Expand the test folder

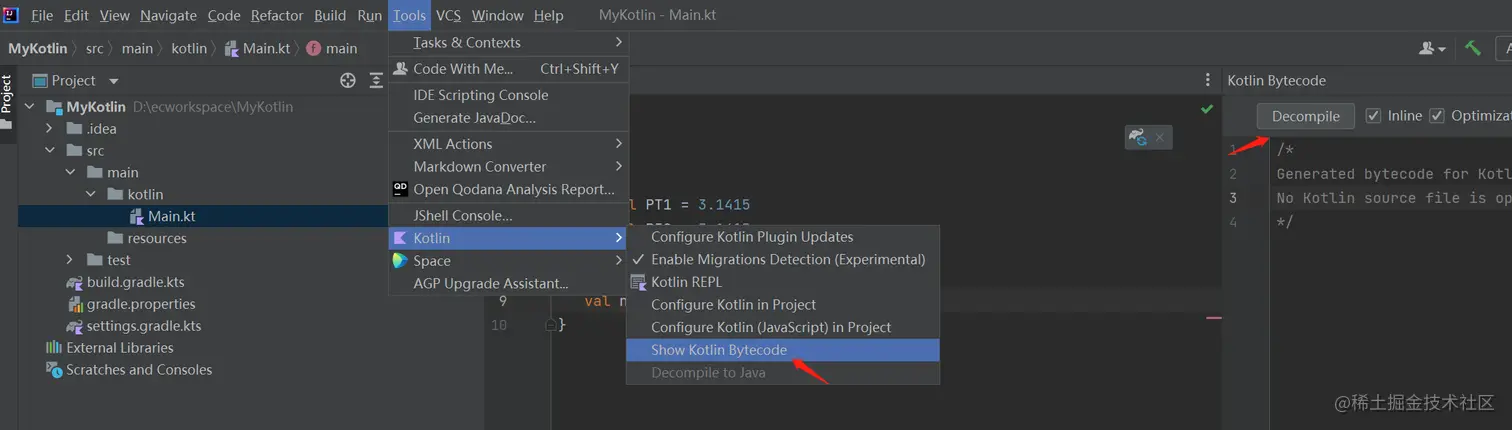70,260
